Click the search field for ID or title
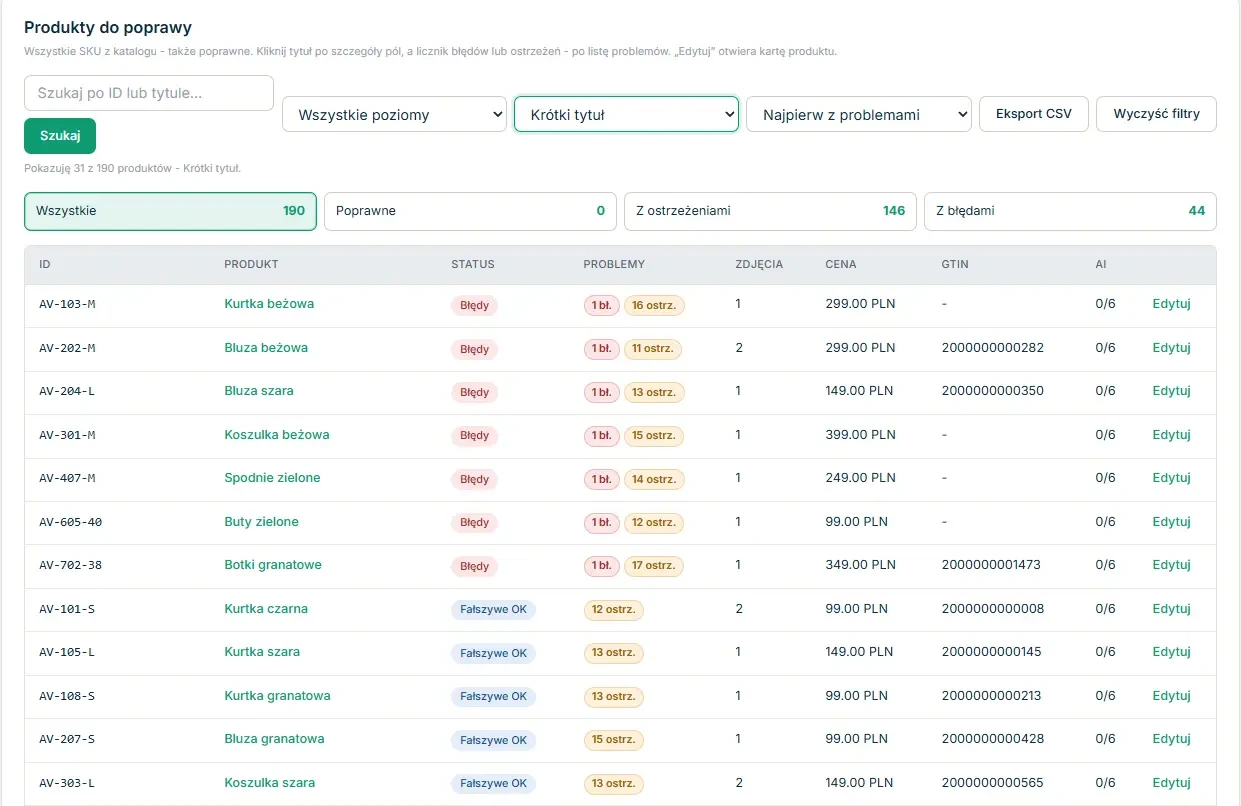 [149, 93]
